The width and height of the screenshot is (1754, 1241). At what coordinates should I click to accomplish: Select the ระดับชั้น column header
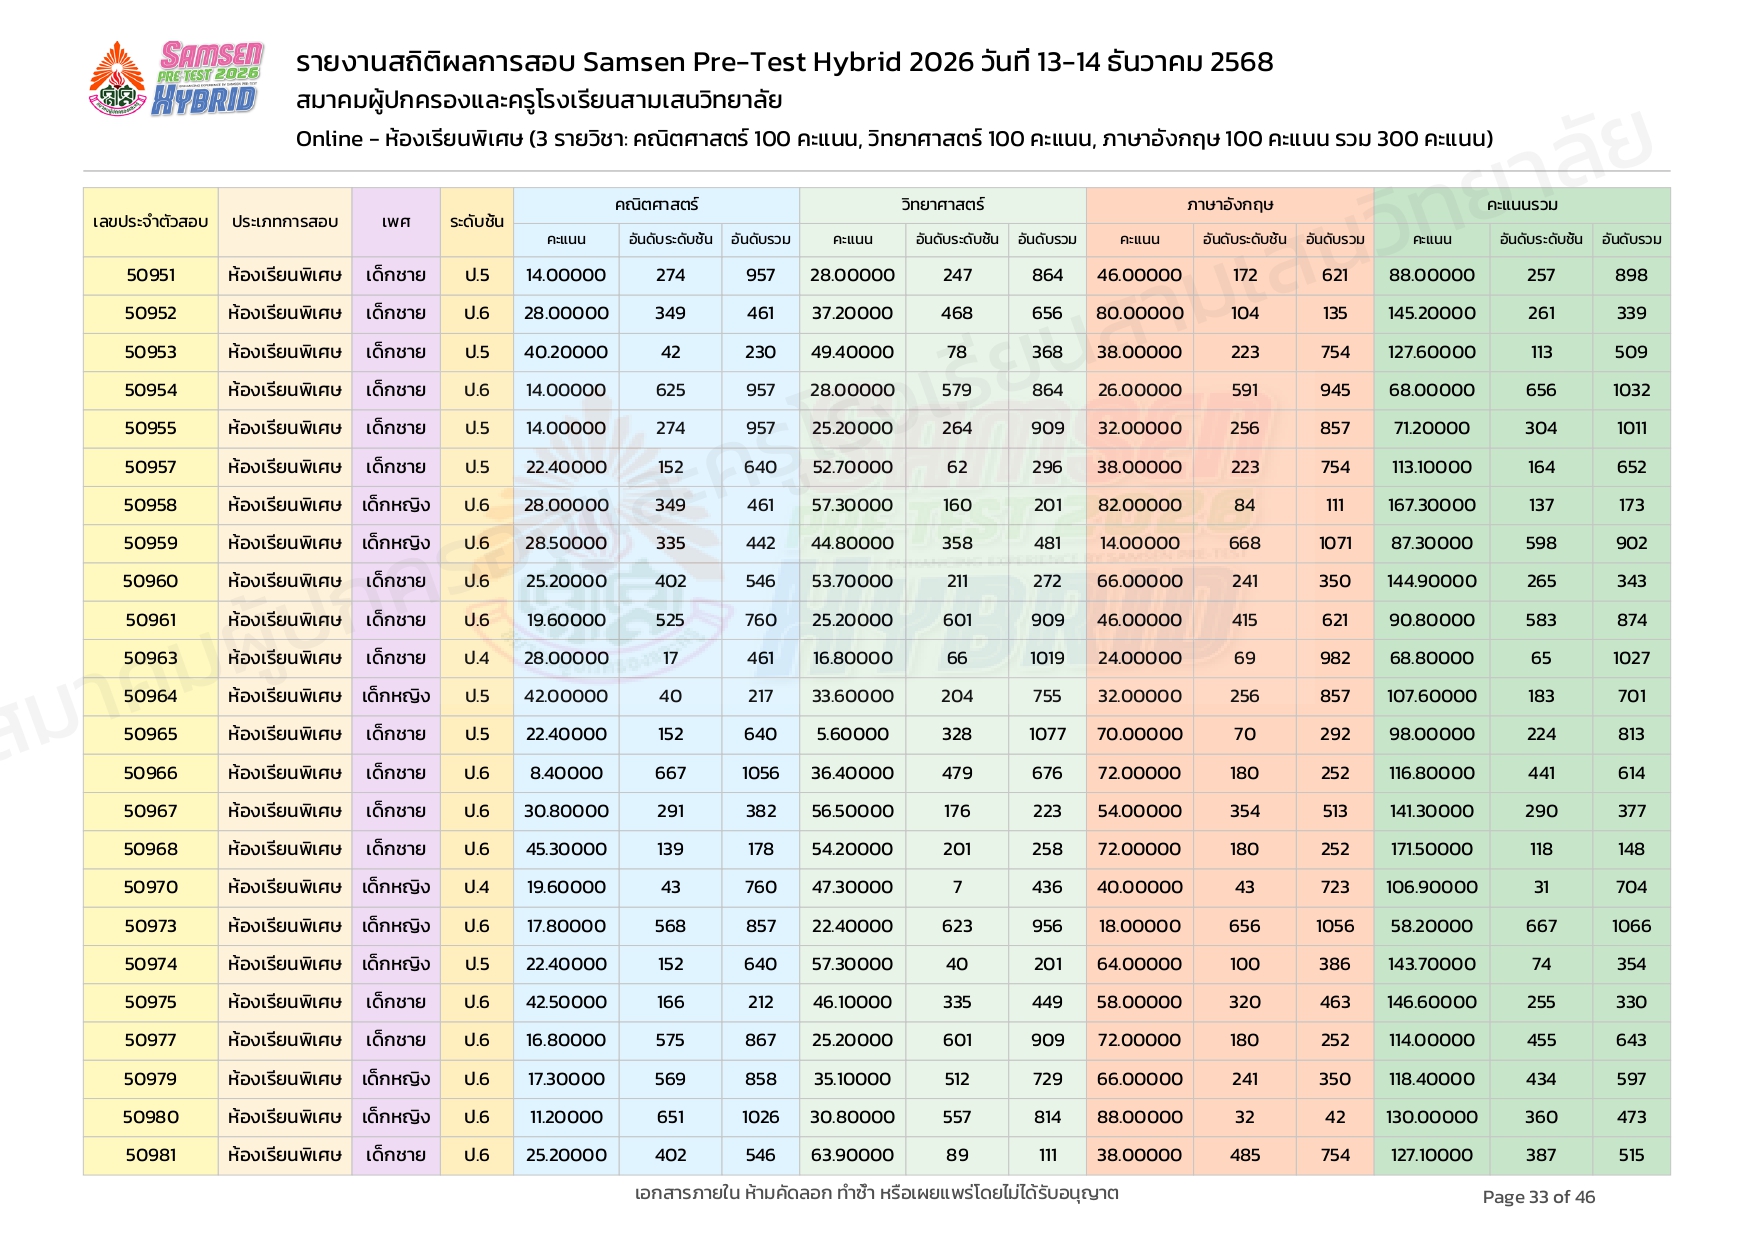coord(476,221)
